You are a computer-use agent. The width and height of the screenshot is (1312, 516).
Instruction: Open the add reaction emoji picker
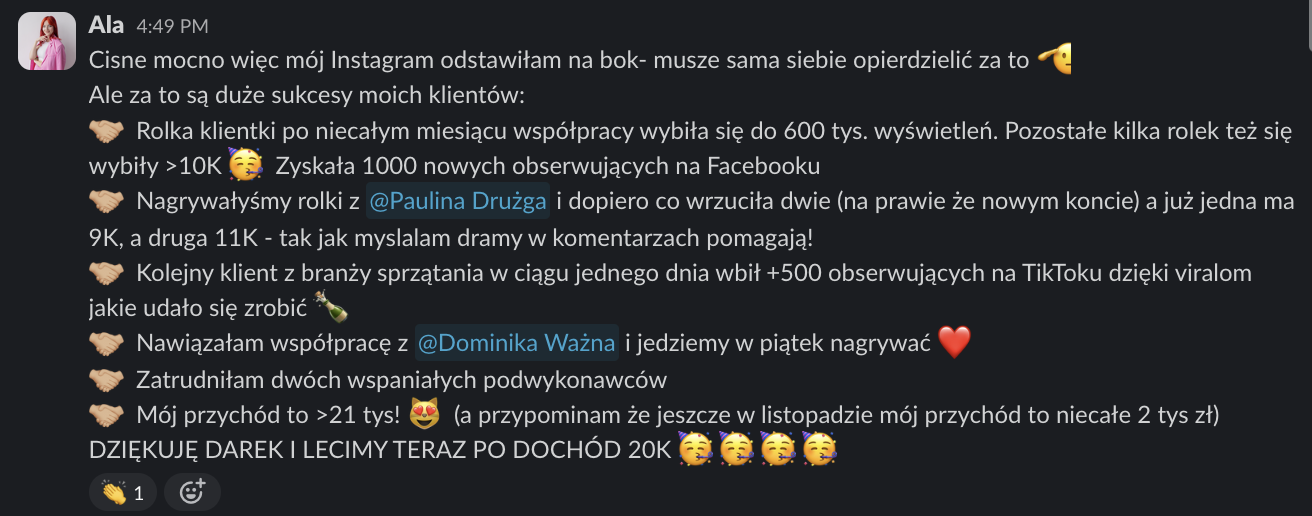191,492
